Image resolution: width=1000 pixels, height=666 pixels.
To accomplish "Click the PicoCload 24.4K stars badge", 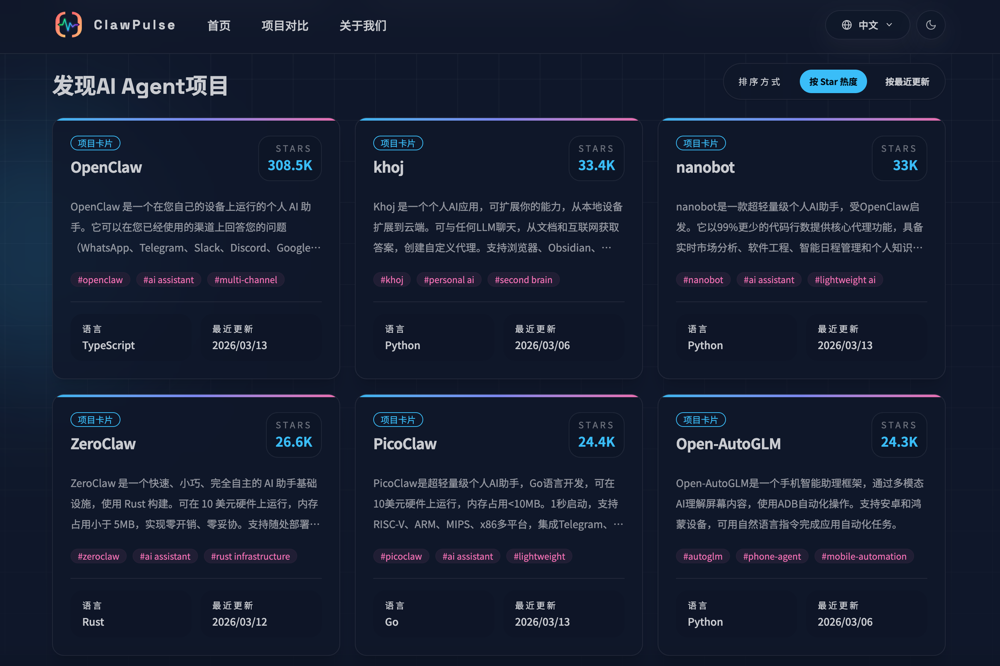I will pos(596,435).
